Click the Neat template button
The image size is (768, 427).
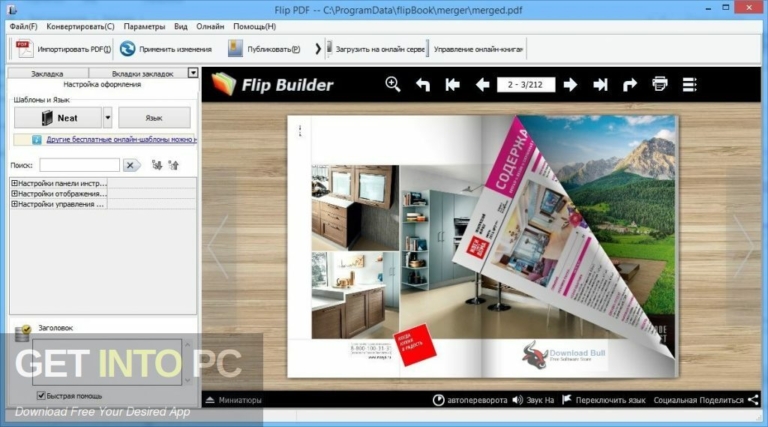(x=58, y=118)
